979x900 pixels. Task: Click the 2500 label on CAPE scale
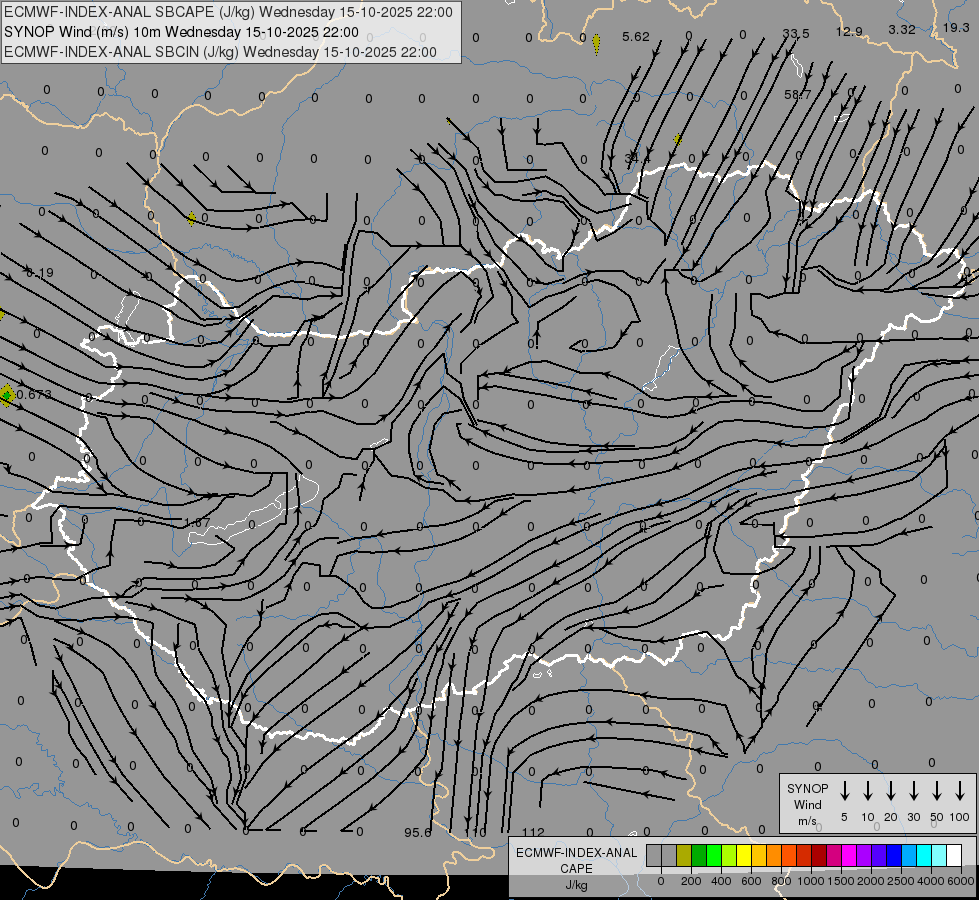click(901, 881)
